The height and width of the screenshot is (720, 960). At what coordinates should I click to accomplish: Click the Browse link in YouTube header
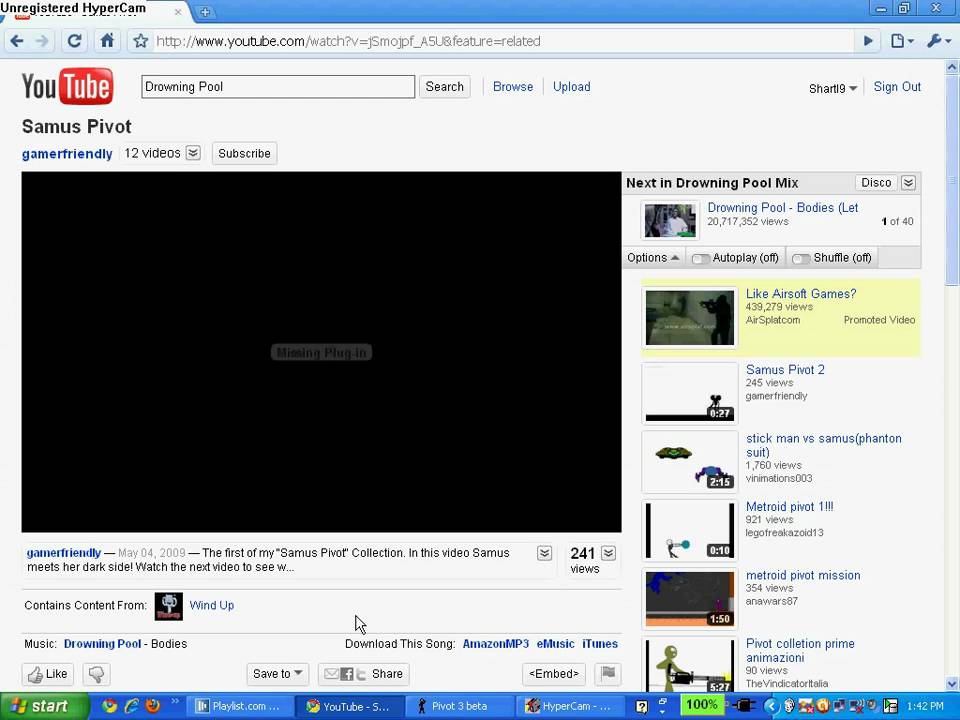click(x=513, y=87)
